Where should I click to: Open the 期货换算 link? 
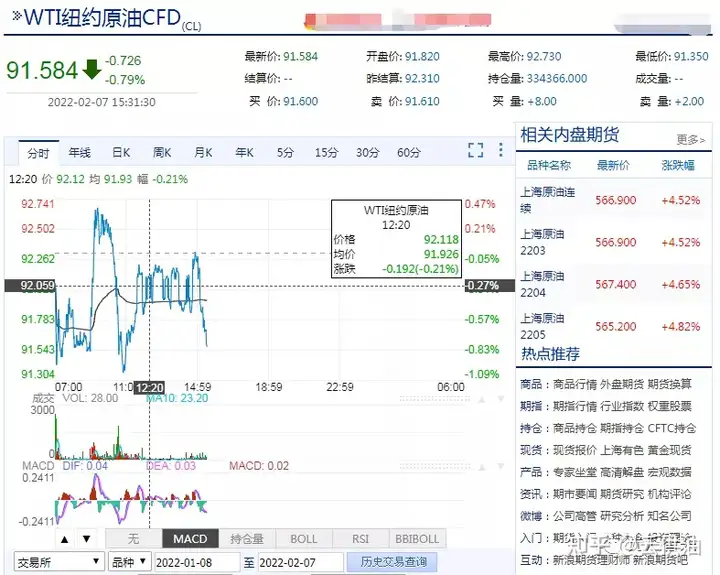pos(669,384)
